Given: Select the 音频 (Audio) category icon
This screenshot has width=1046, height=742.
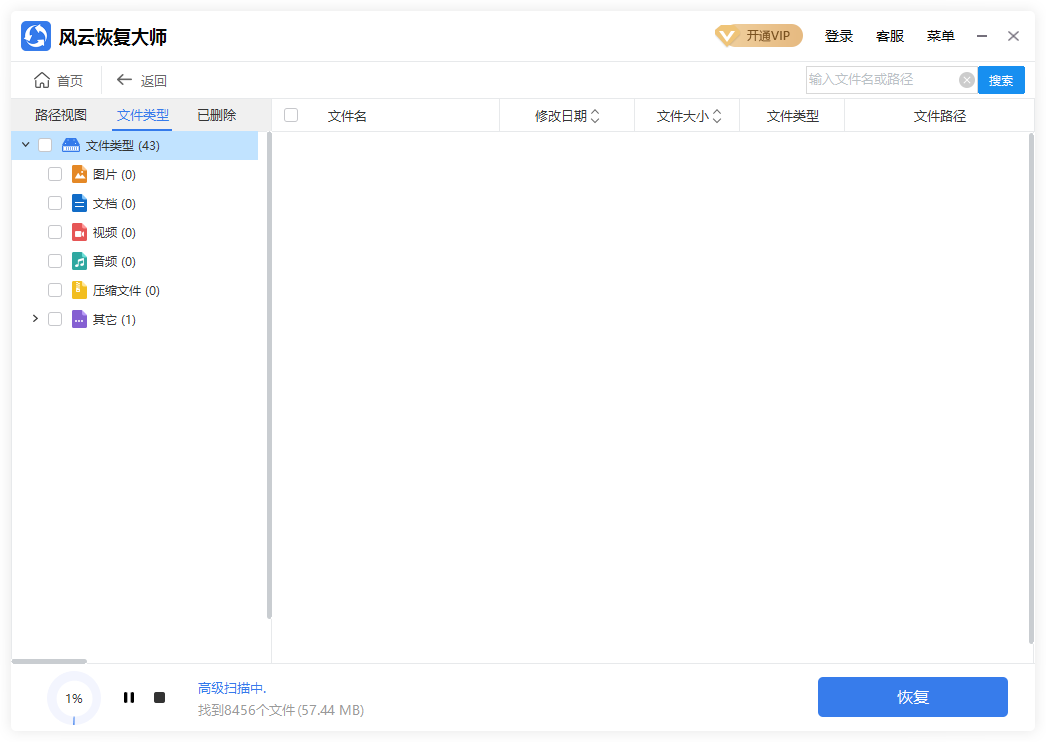Looking at the screenshot, I should [x=80, y=260].
